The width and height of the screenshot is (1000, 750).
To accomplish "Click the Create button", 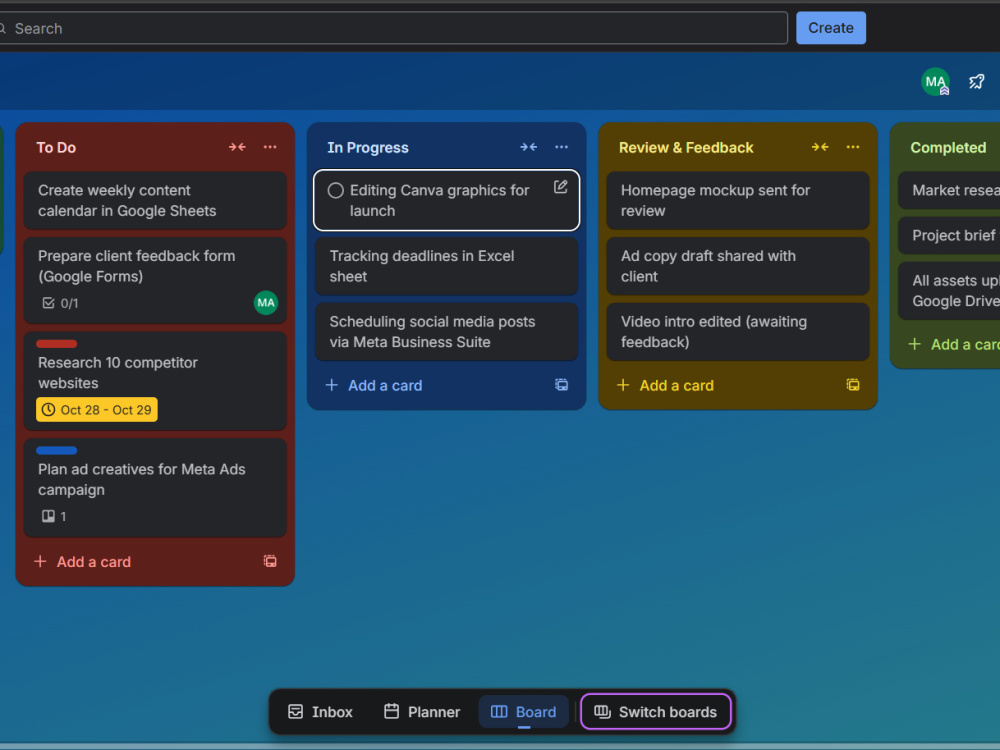I will pos(831,28).
